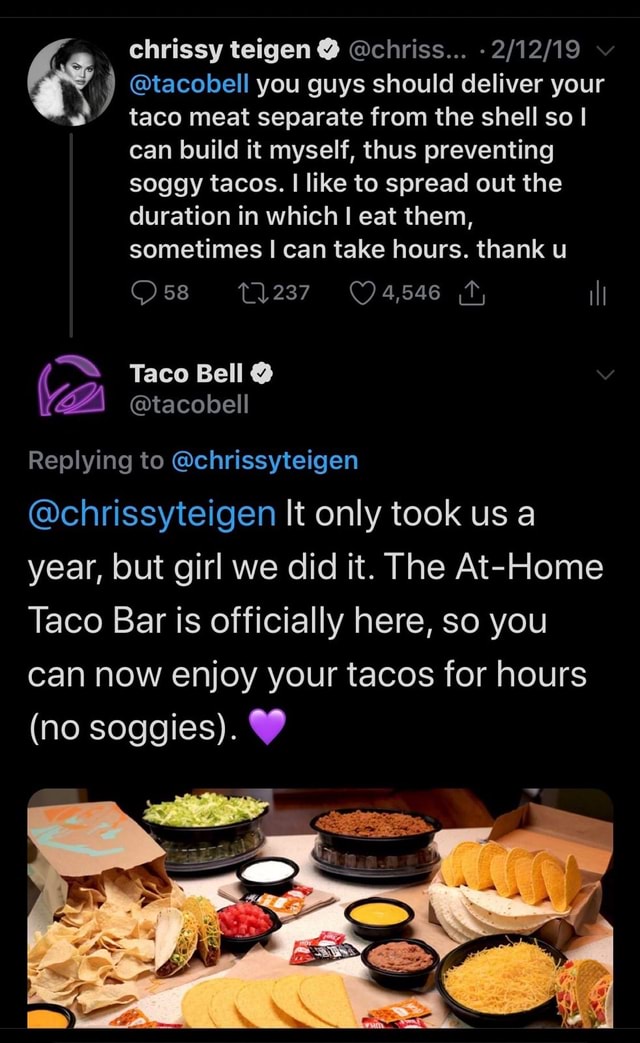Image resolution: width=640 pixels, height=1043 pixels.
Task: Open the At-Home Taco Bar photo
Action: [x=320, y=910]
